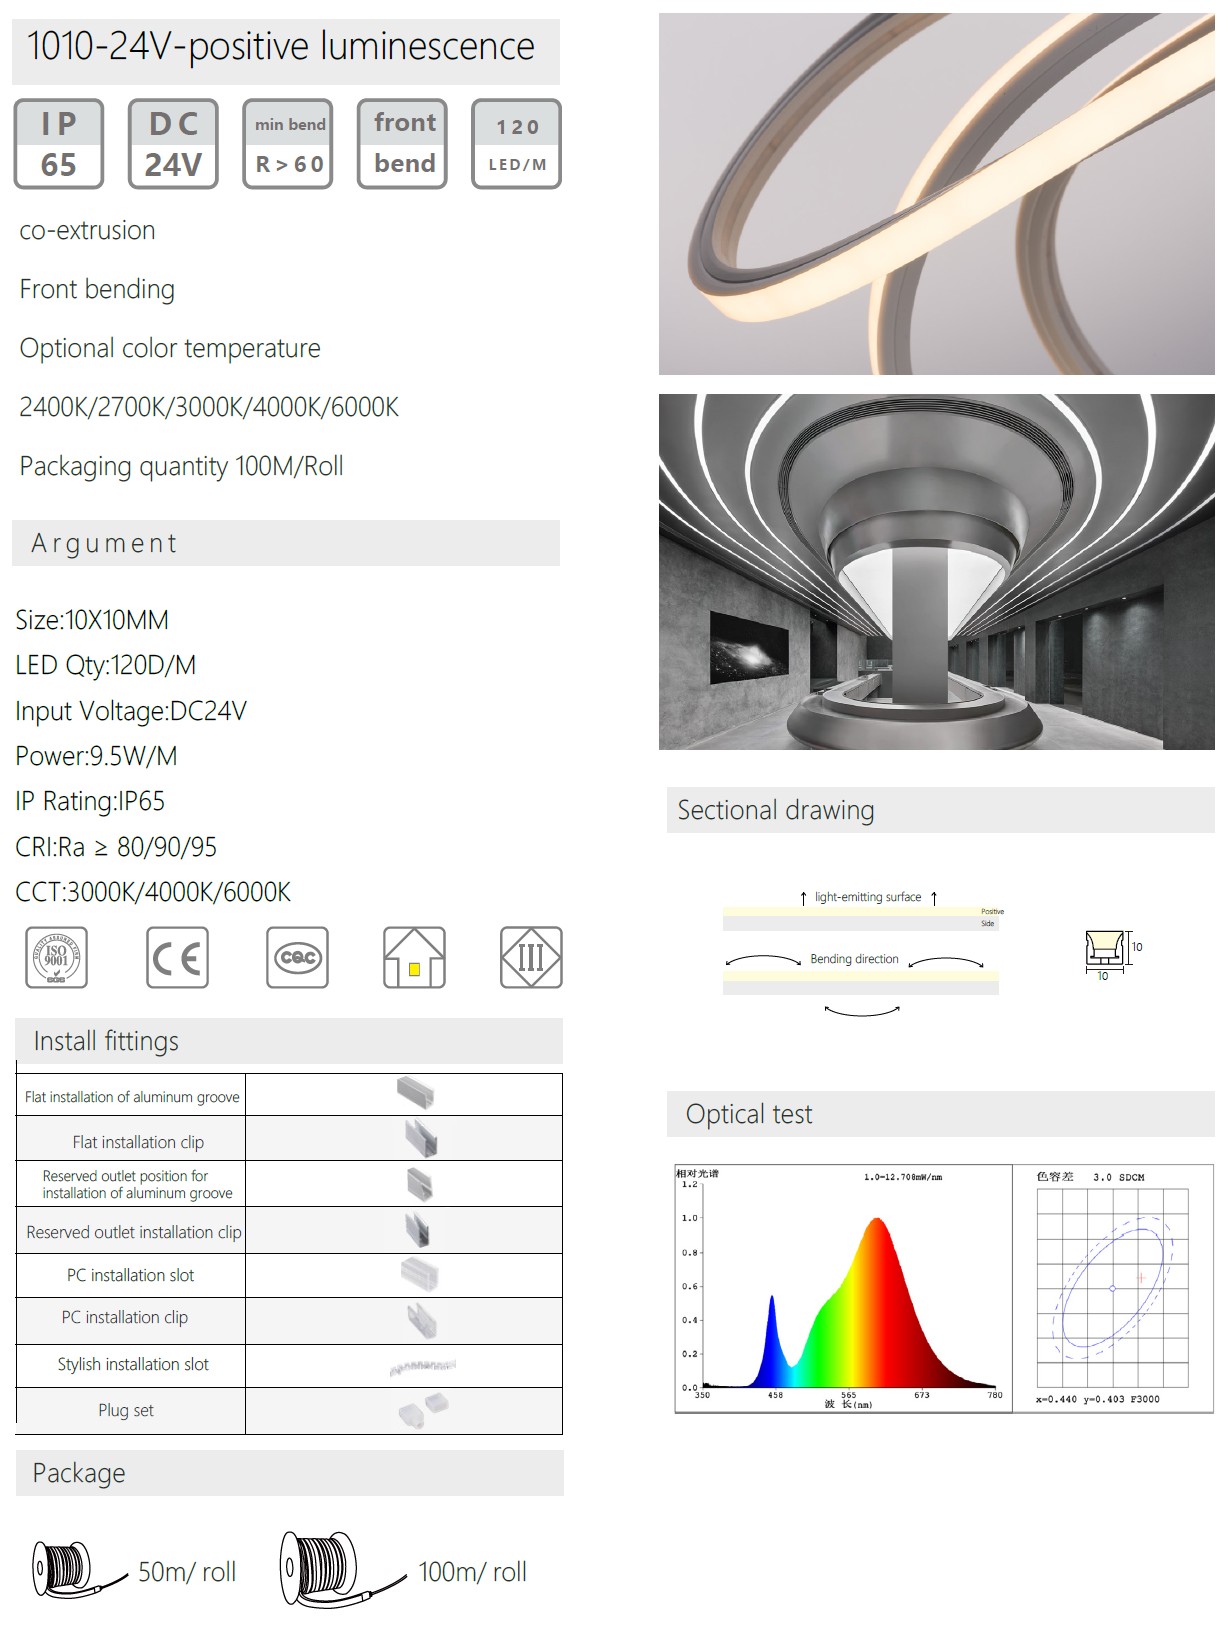The width and height of the screenshot is (1232, 1631).
Task: Click Input Voltage:DC24V specification
Action: click(x=131, y=711)
